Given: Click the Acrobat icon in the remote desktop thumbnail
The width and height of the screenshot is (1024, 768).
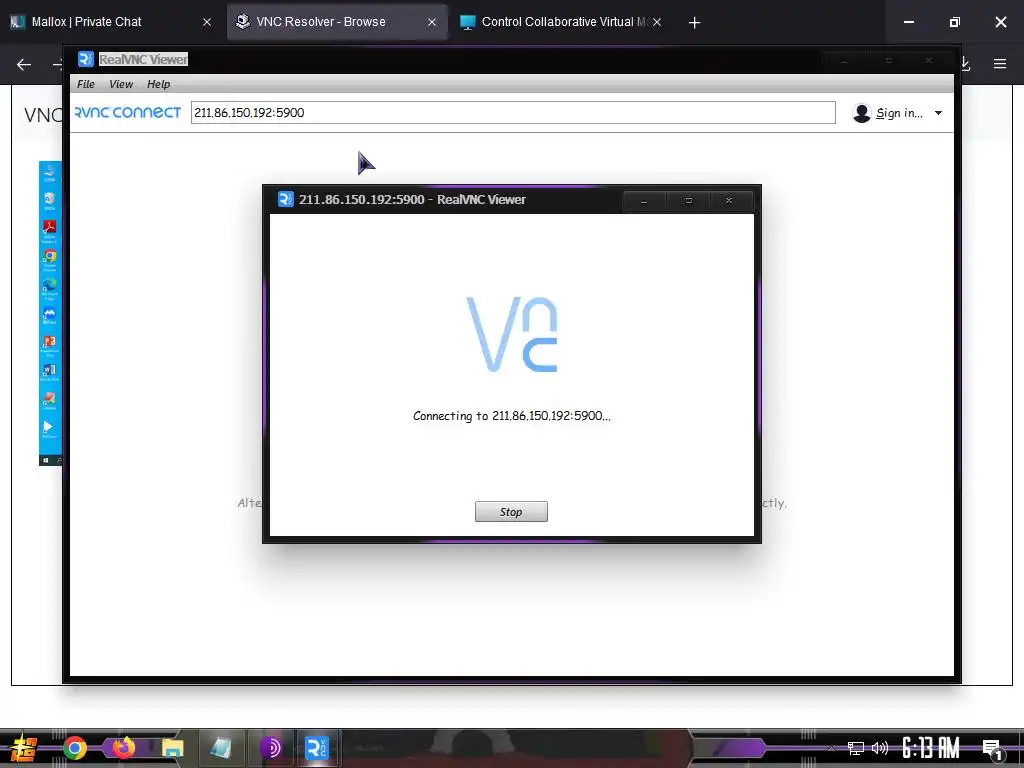Looking at the screenshot, I should click(x=50, y=227).
